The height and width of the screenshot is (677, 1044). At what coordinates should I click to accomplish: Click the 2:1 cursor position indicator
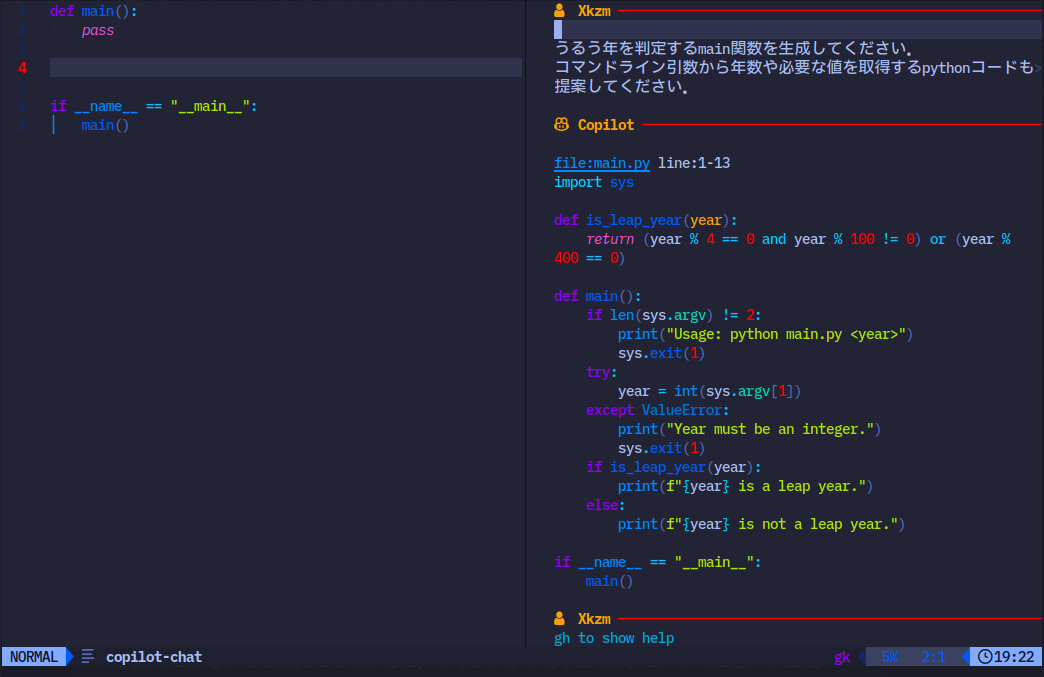click(932, 657)
